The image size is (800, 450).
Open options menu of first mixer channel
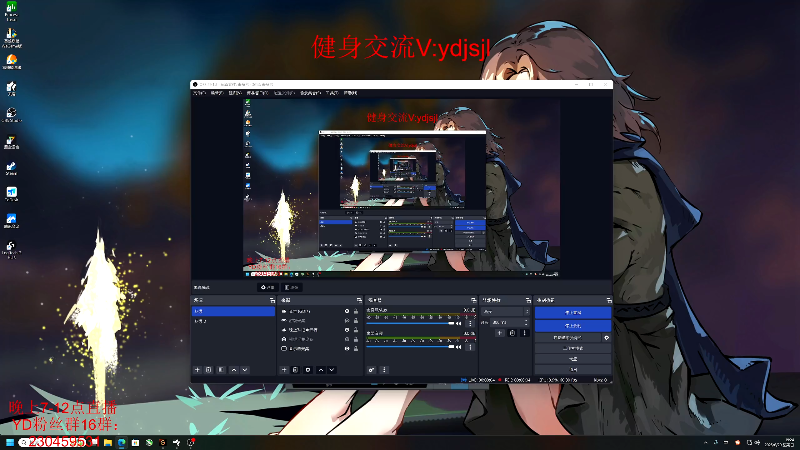470,323
